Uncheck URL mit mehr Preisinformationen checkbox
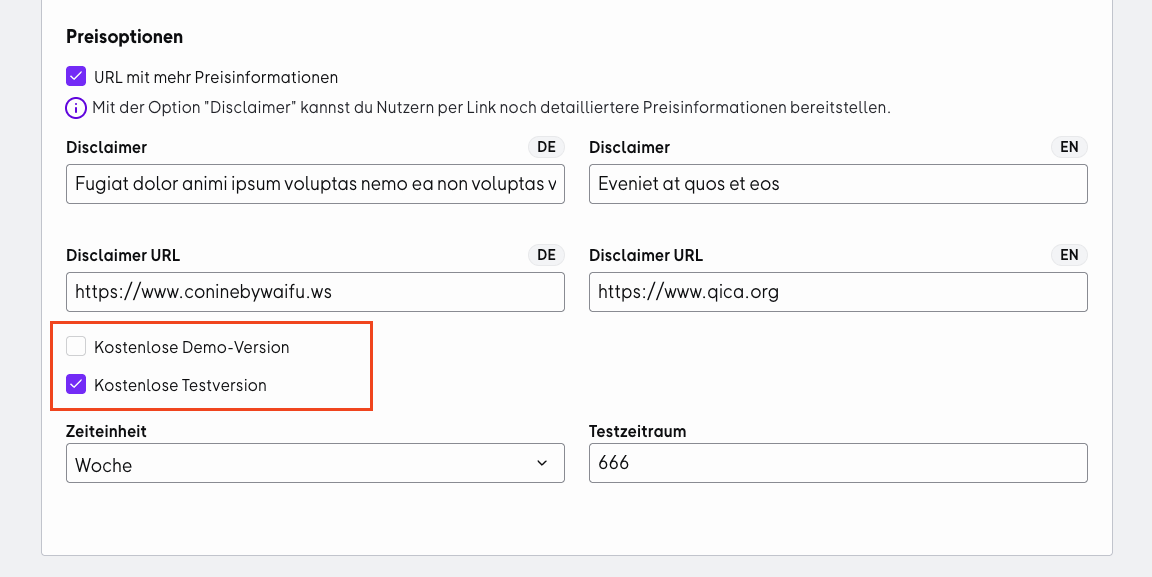1152x577 pixels. point(76,76)
